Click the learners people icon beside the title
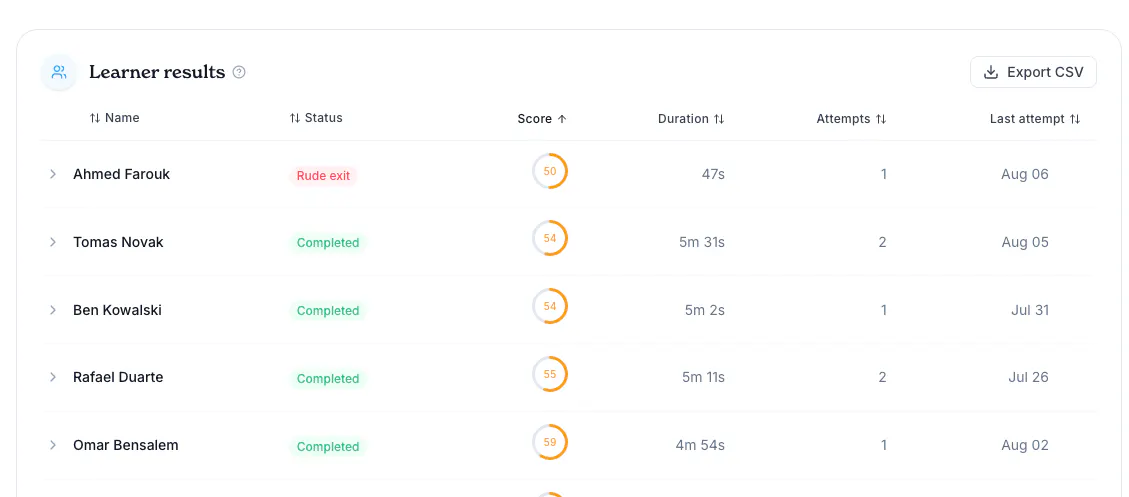The height and width of the screenshot is (497, 1129). [59, 72]
